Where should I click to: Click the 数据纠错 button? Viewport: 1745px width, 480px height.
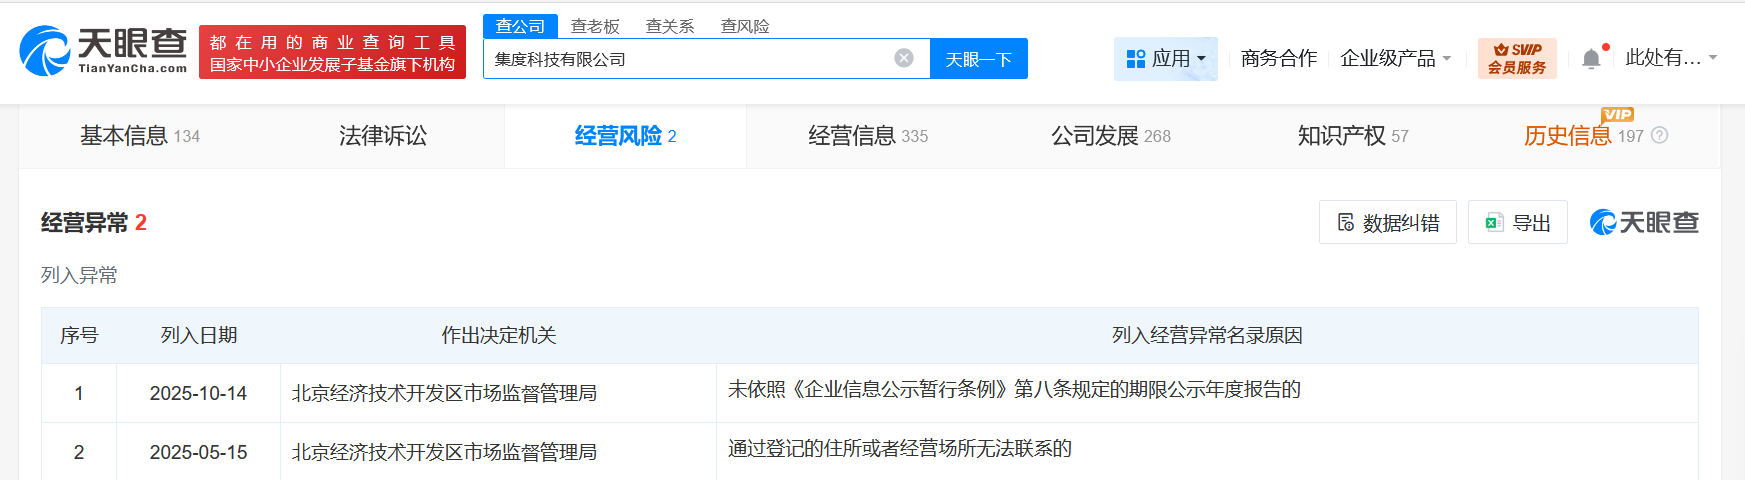[x=1387, y=222]
